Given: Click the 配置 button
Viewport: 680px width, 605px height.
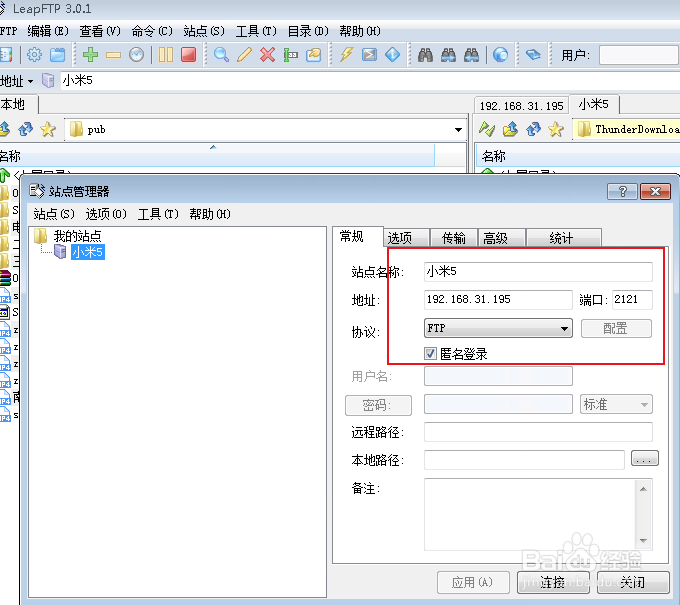Looking at the screenshot, I should pyautogui.click(x=616, y=328).
